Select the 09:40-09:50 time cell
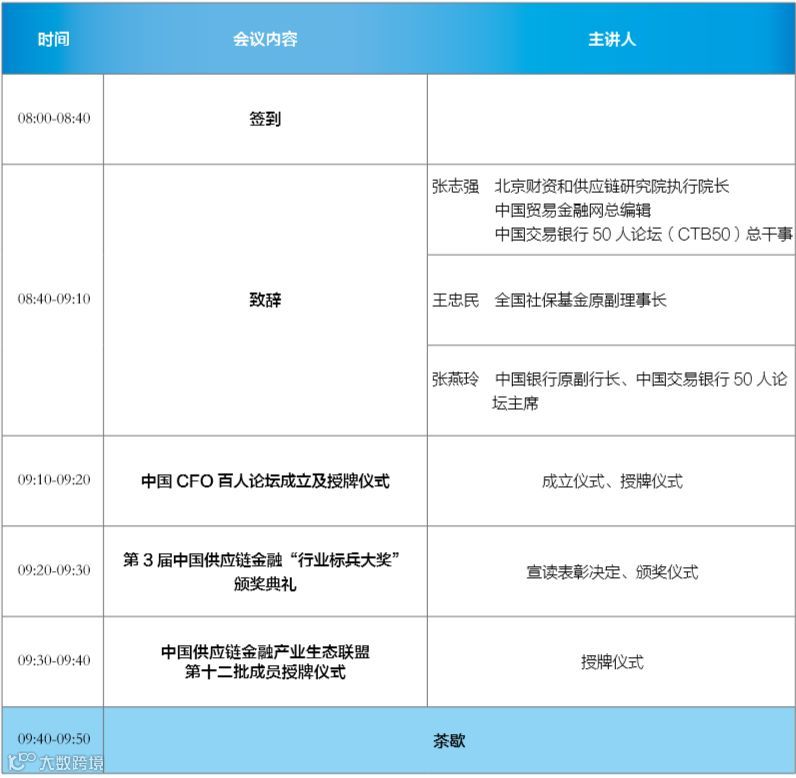The width and height of the screenshot is (796, 778). (x=54, y=738)
